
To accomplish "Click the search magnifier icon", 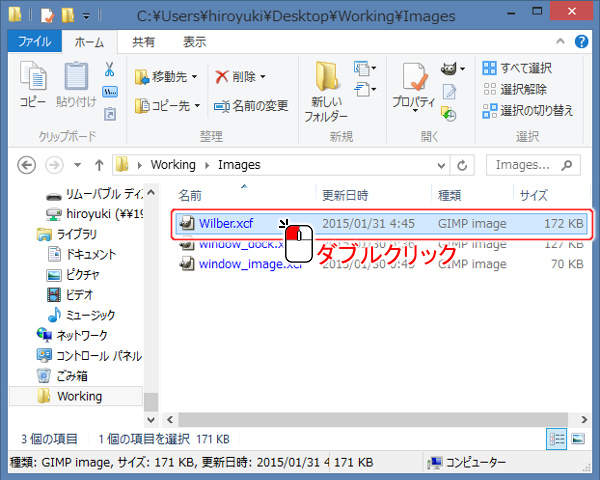I will tap(567, 165).
